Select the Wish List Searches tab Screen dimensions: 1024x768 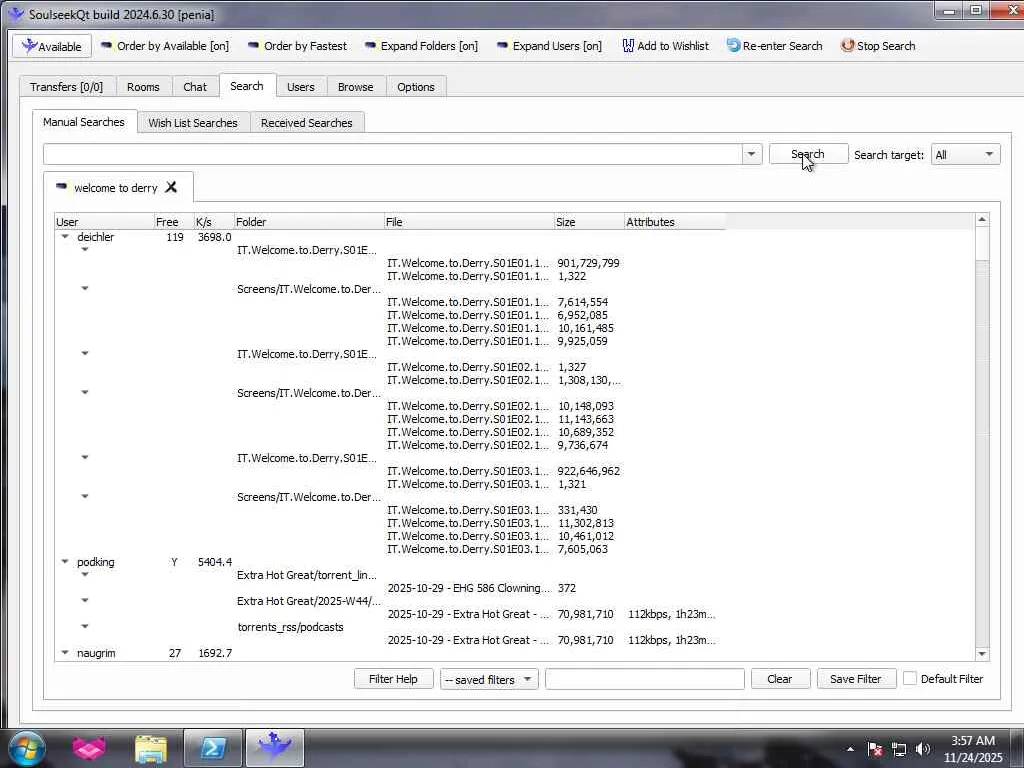pyautogui.click(x=193, y=123)
